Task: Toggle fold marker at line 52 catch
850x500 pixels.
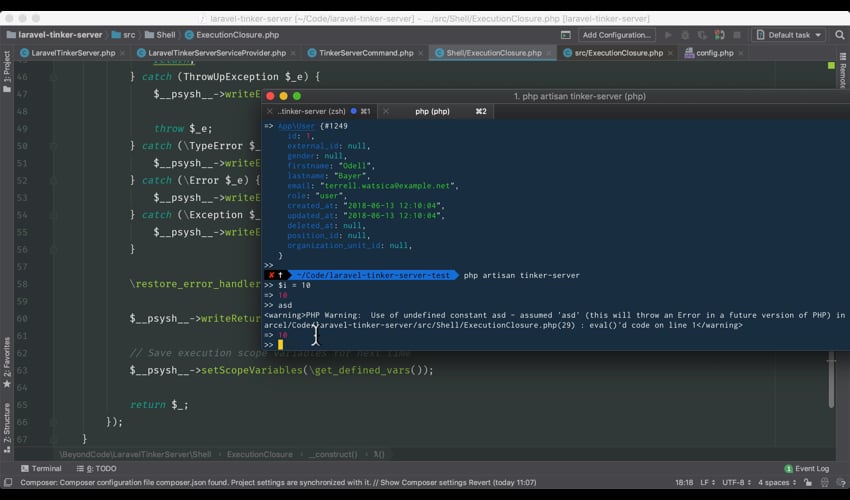Action: click(x=54, y=181)
